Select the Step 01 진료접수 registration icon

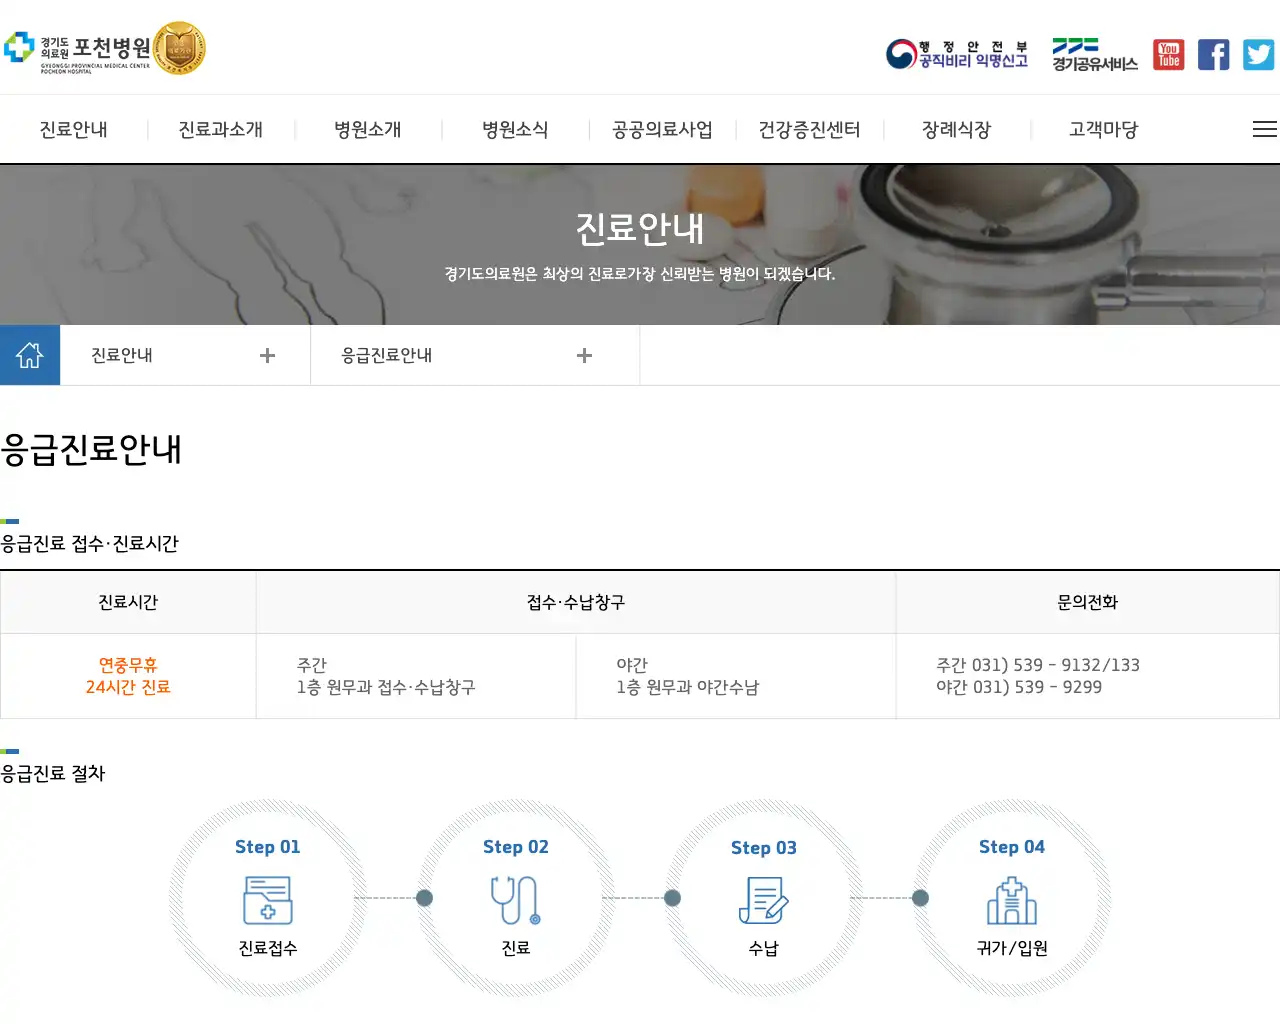(266, 902)
